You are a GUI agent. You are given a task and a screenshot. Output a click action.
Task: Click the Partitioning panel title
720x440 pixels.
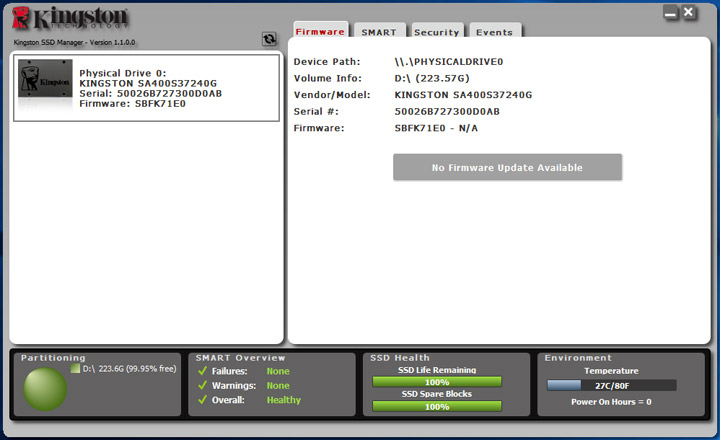coord(53,358)
